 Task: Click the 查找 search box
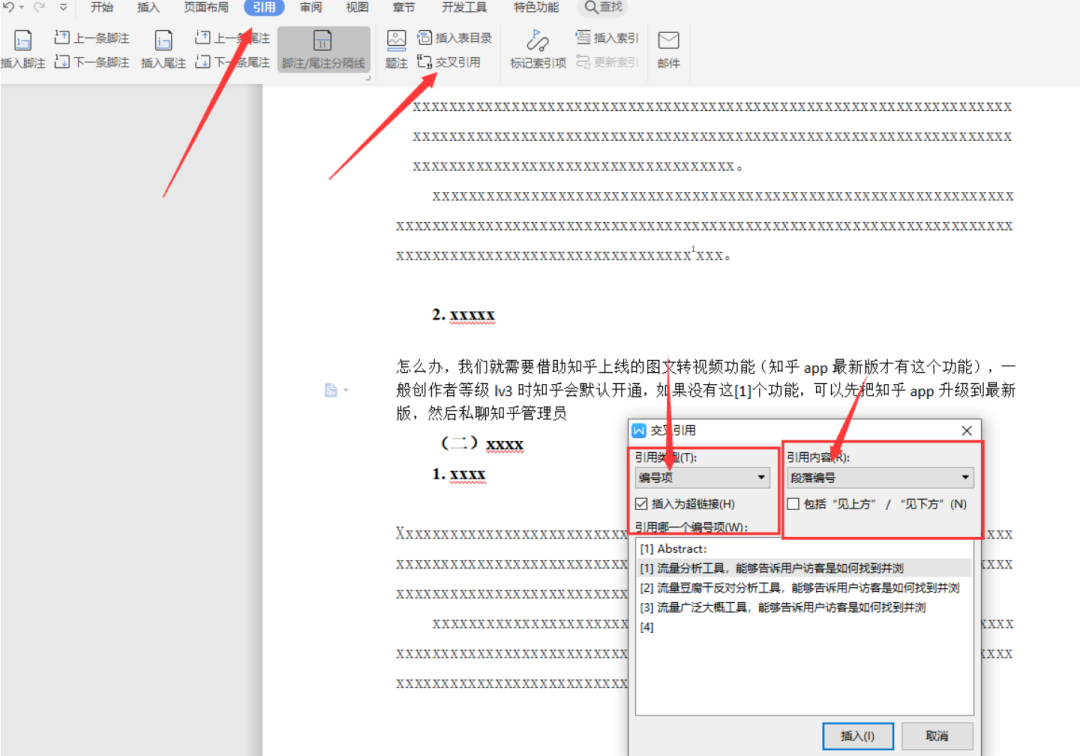pos(603,7)
